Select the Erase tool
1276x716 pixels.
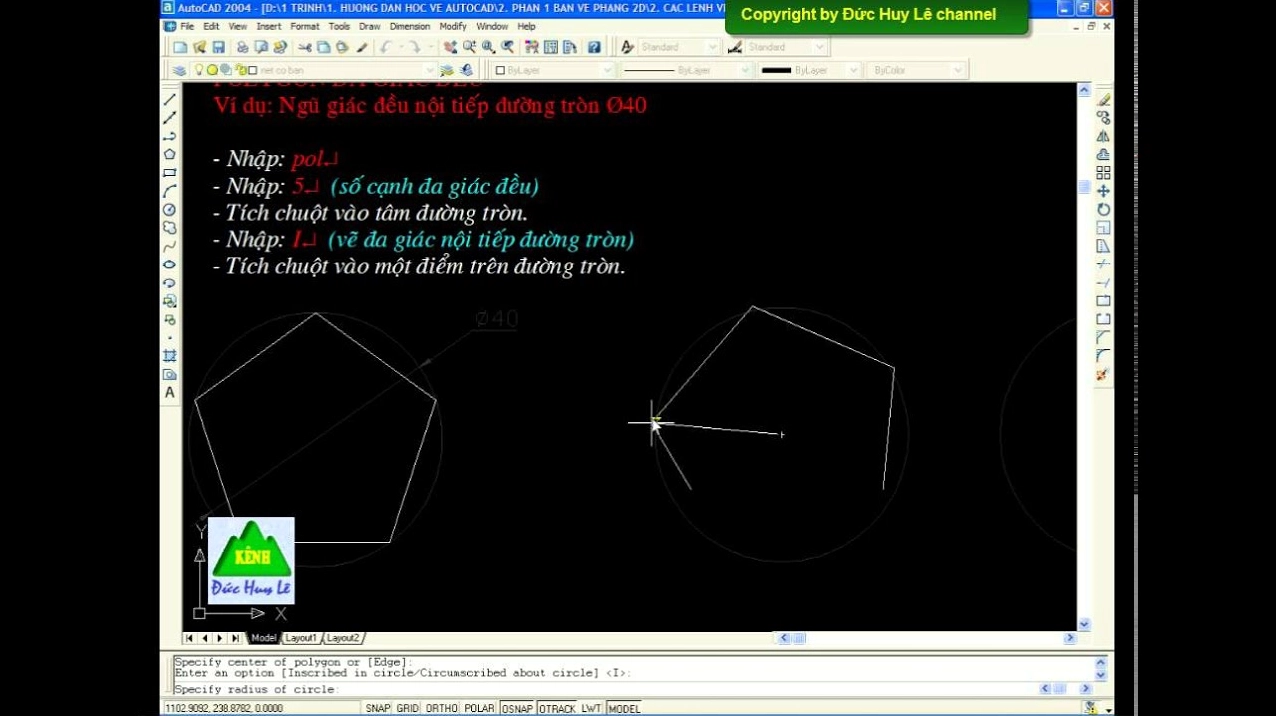coord(1103,99)
